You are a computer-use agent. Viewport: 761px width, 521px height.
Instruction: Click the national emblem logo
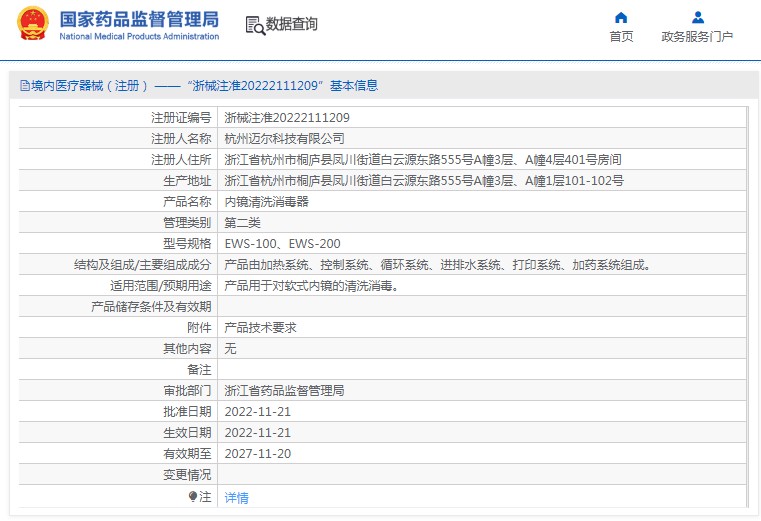(x=33, y=23)
